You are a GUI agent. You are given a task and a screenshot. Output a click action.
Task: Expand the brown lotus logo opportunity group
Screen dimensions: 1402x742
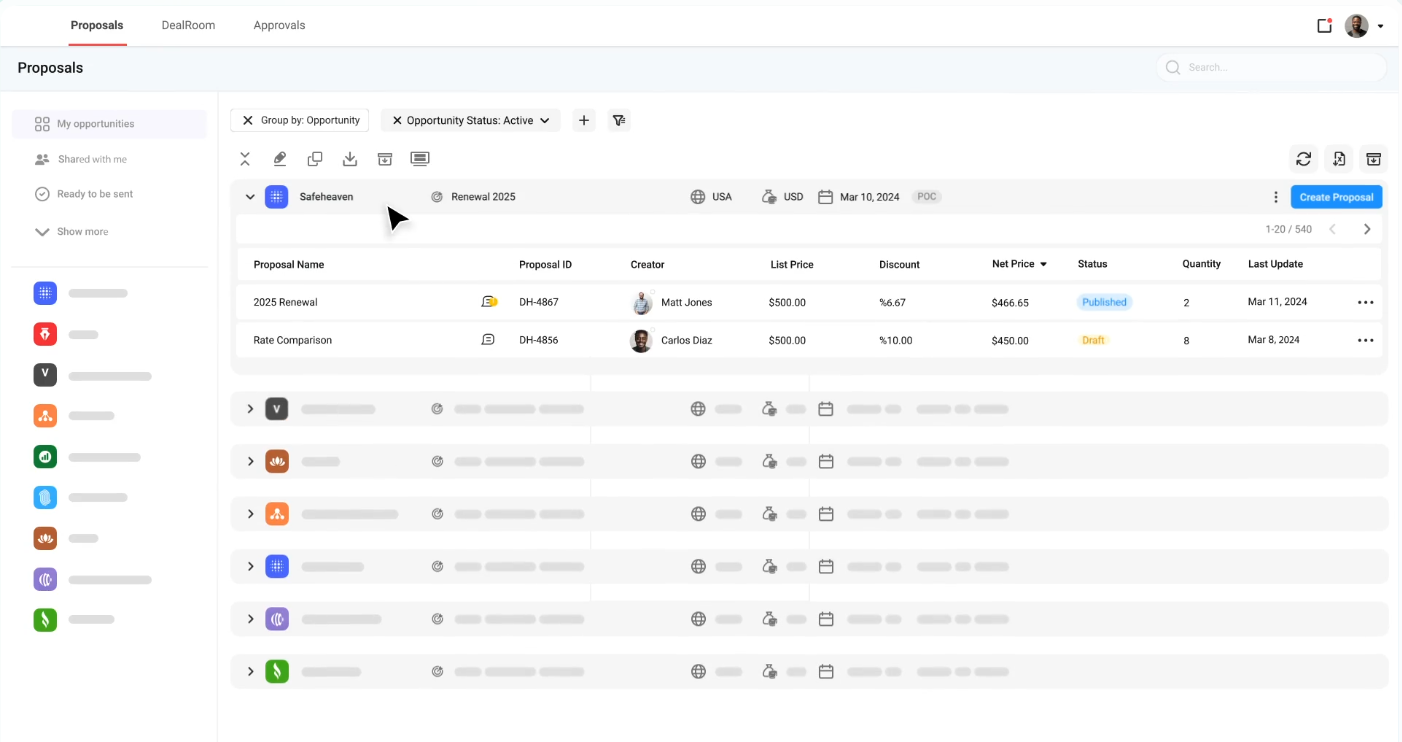click(x=250, y=461)
